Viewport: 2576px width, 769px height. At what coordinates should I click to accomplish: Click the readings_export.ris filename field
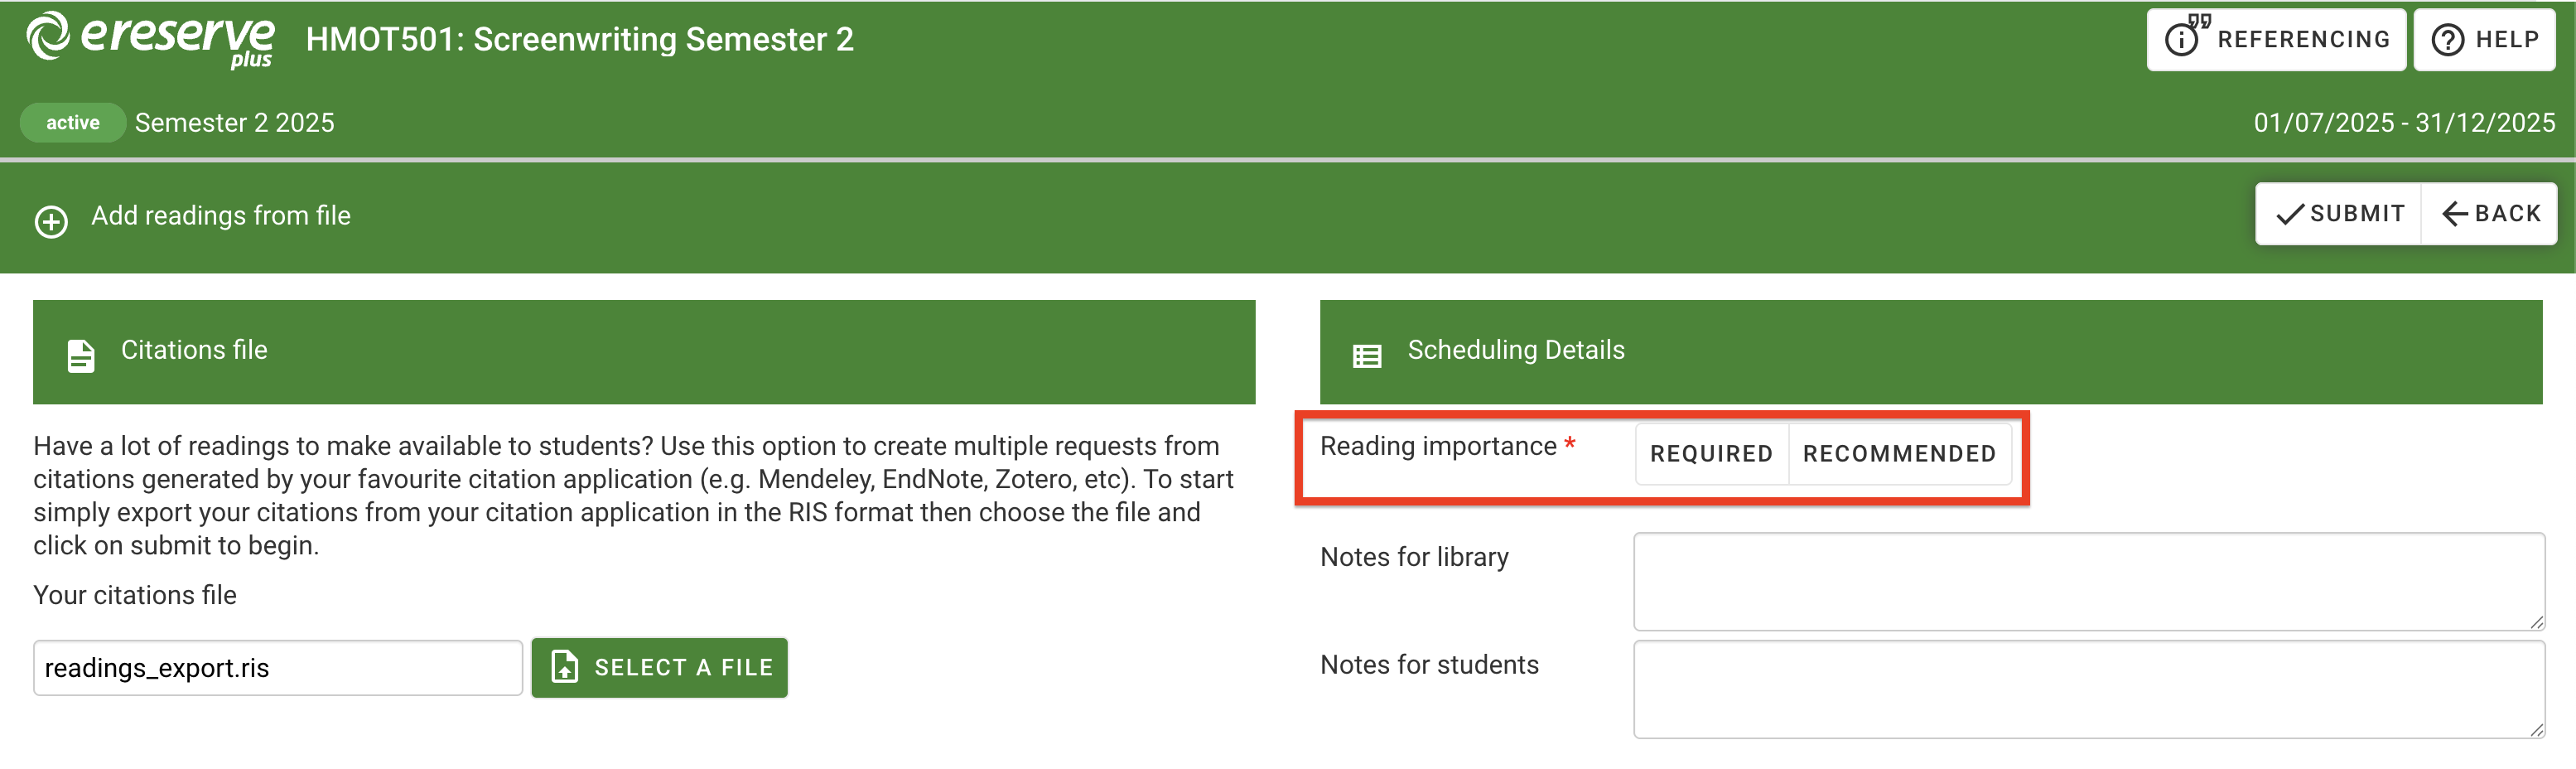pyautogui.click(x=277, y=667)
